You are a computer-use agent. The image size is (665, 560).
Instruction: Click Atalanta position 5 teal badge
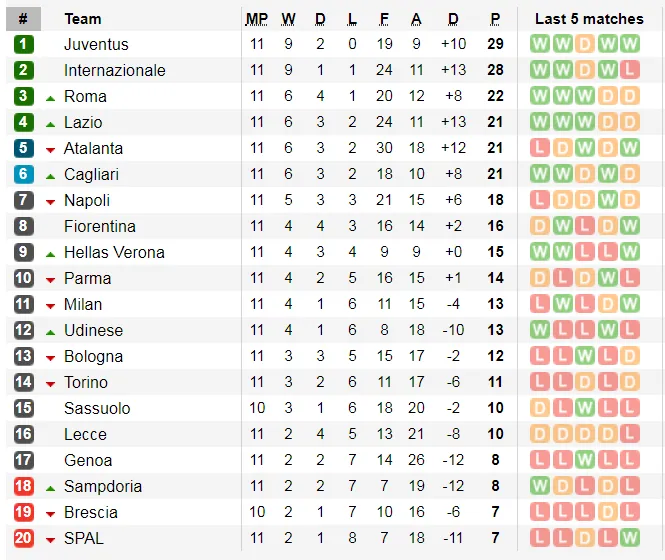pyautogui.click(x=24, y=148)
